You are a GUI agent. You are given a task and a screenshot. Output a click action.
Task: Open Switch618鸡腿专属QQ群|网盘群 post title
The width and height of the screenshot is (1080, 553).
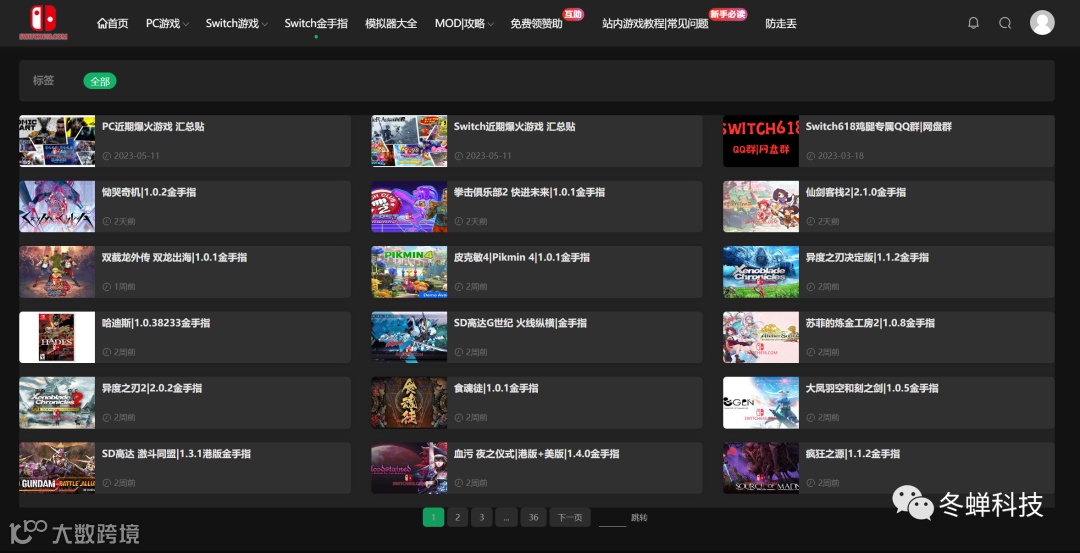[879, 127]
